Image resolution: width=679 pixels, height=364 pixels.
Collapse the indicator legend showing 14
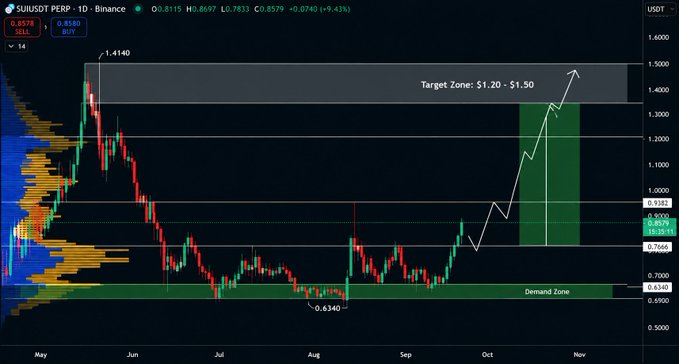[17, 46]
